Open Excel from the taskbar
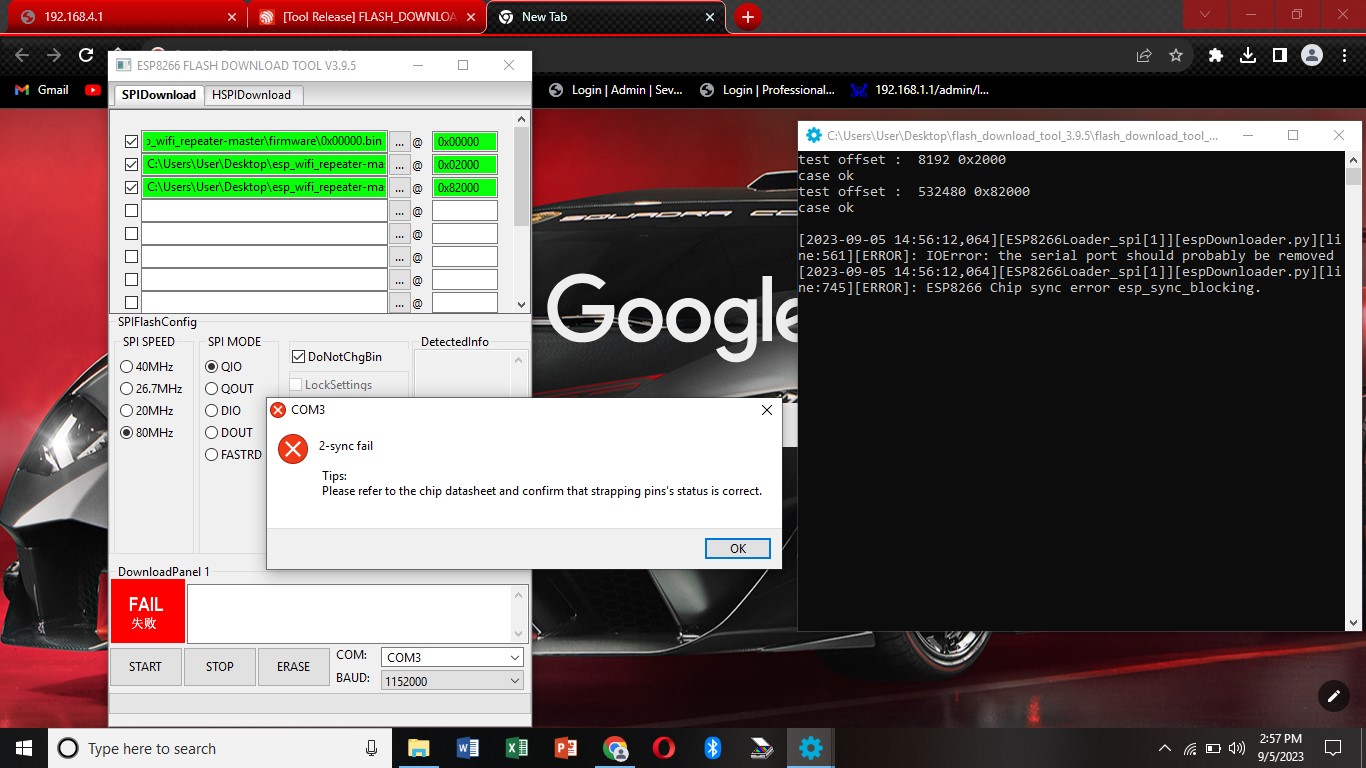 pos(516,748)
